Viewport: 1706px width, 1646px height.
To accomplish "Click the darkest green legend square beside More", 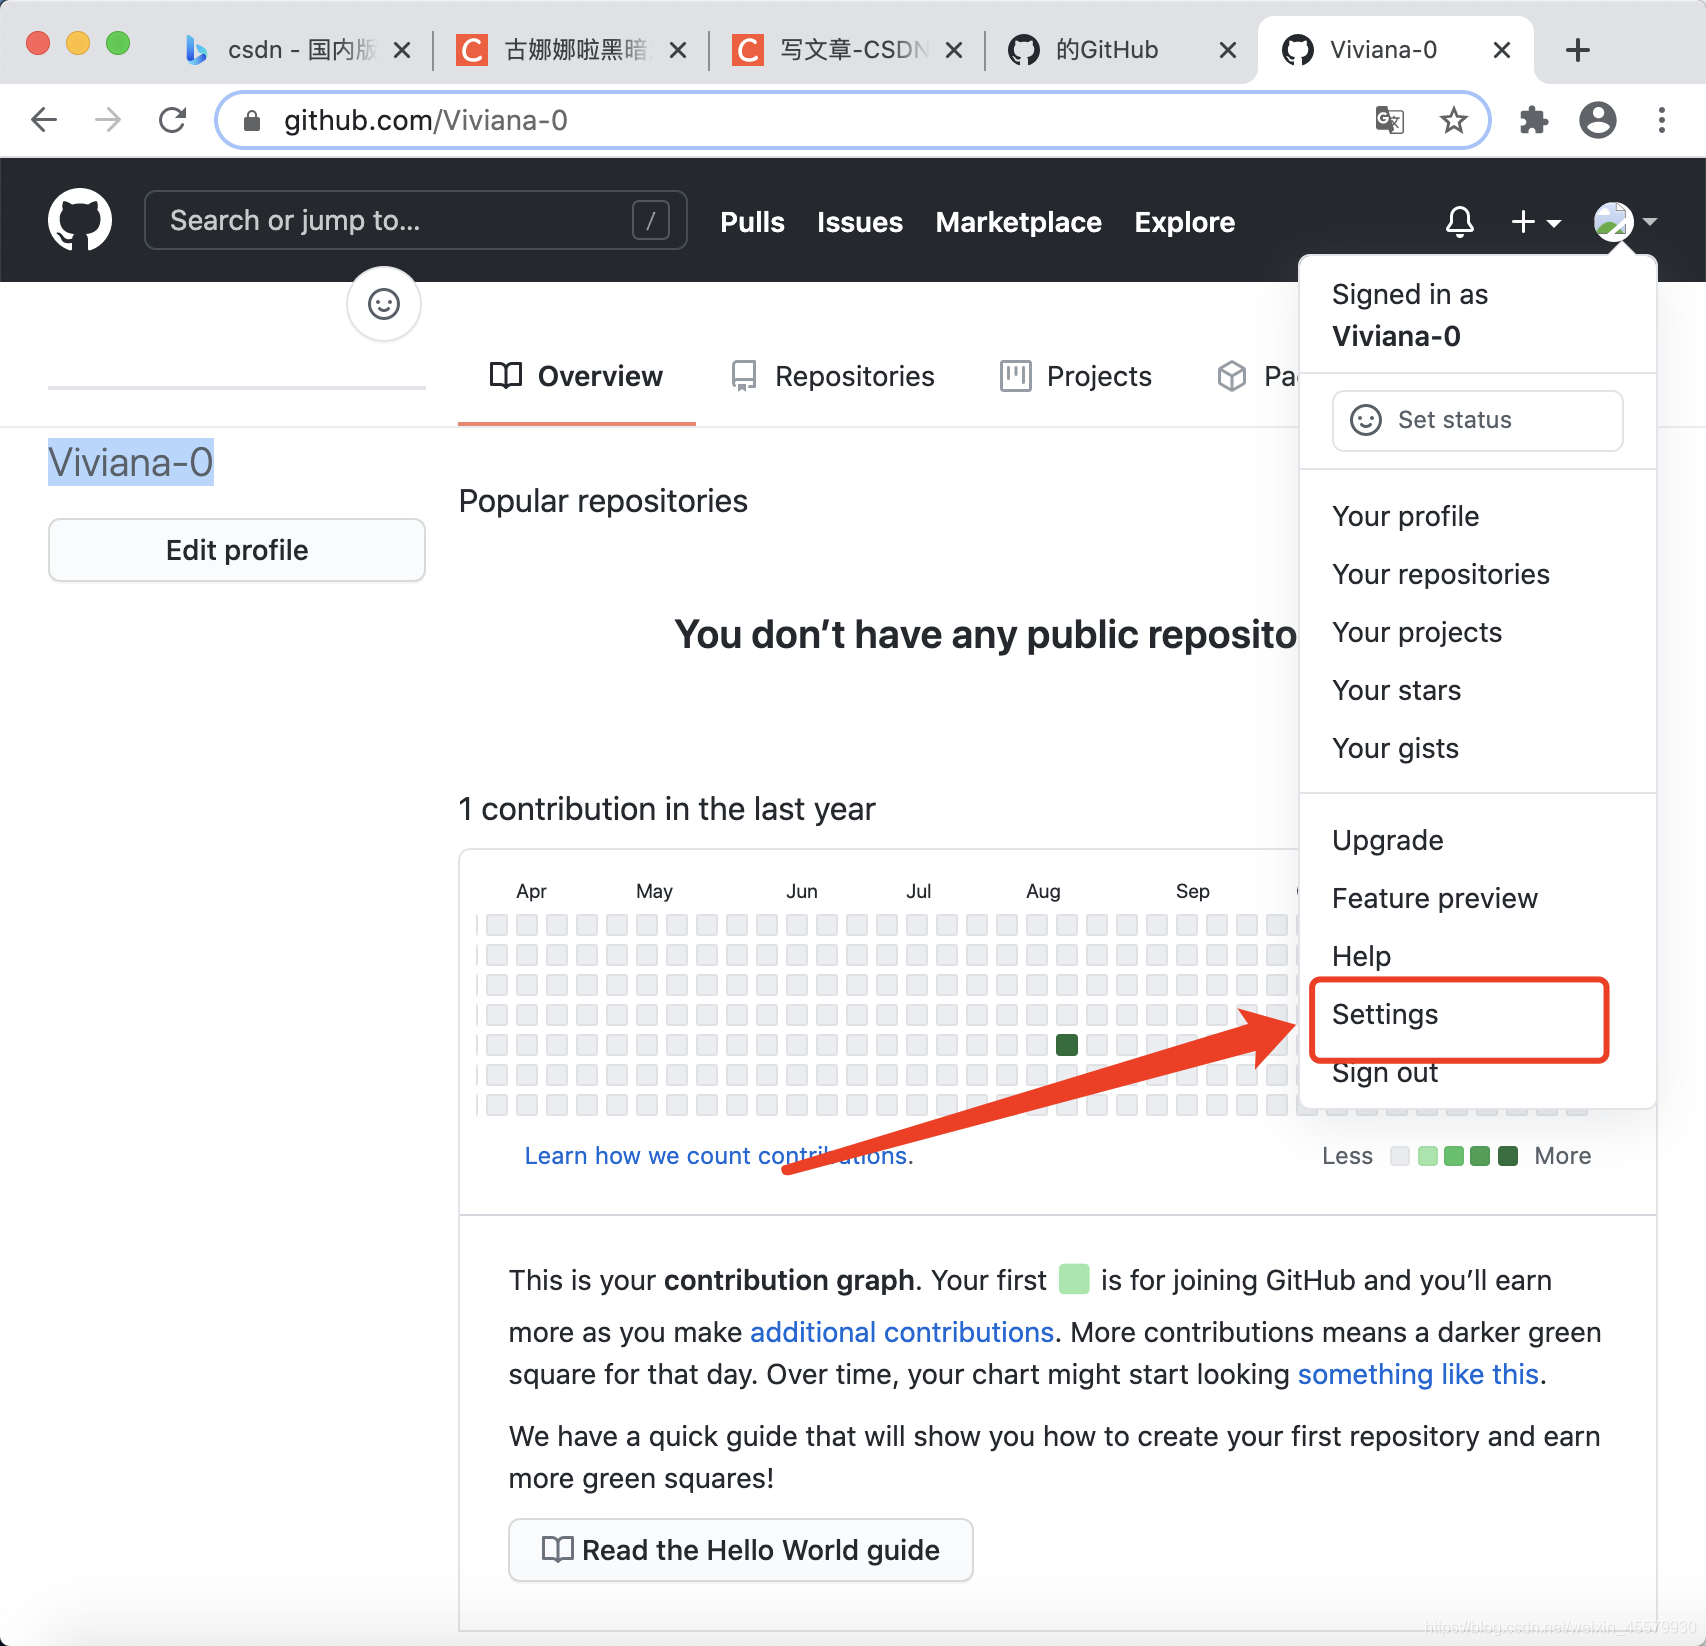I will point(1508,1156).
